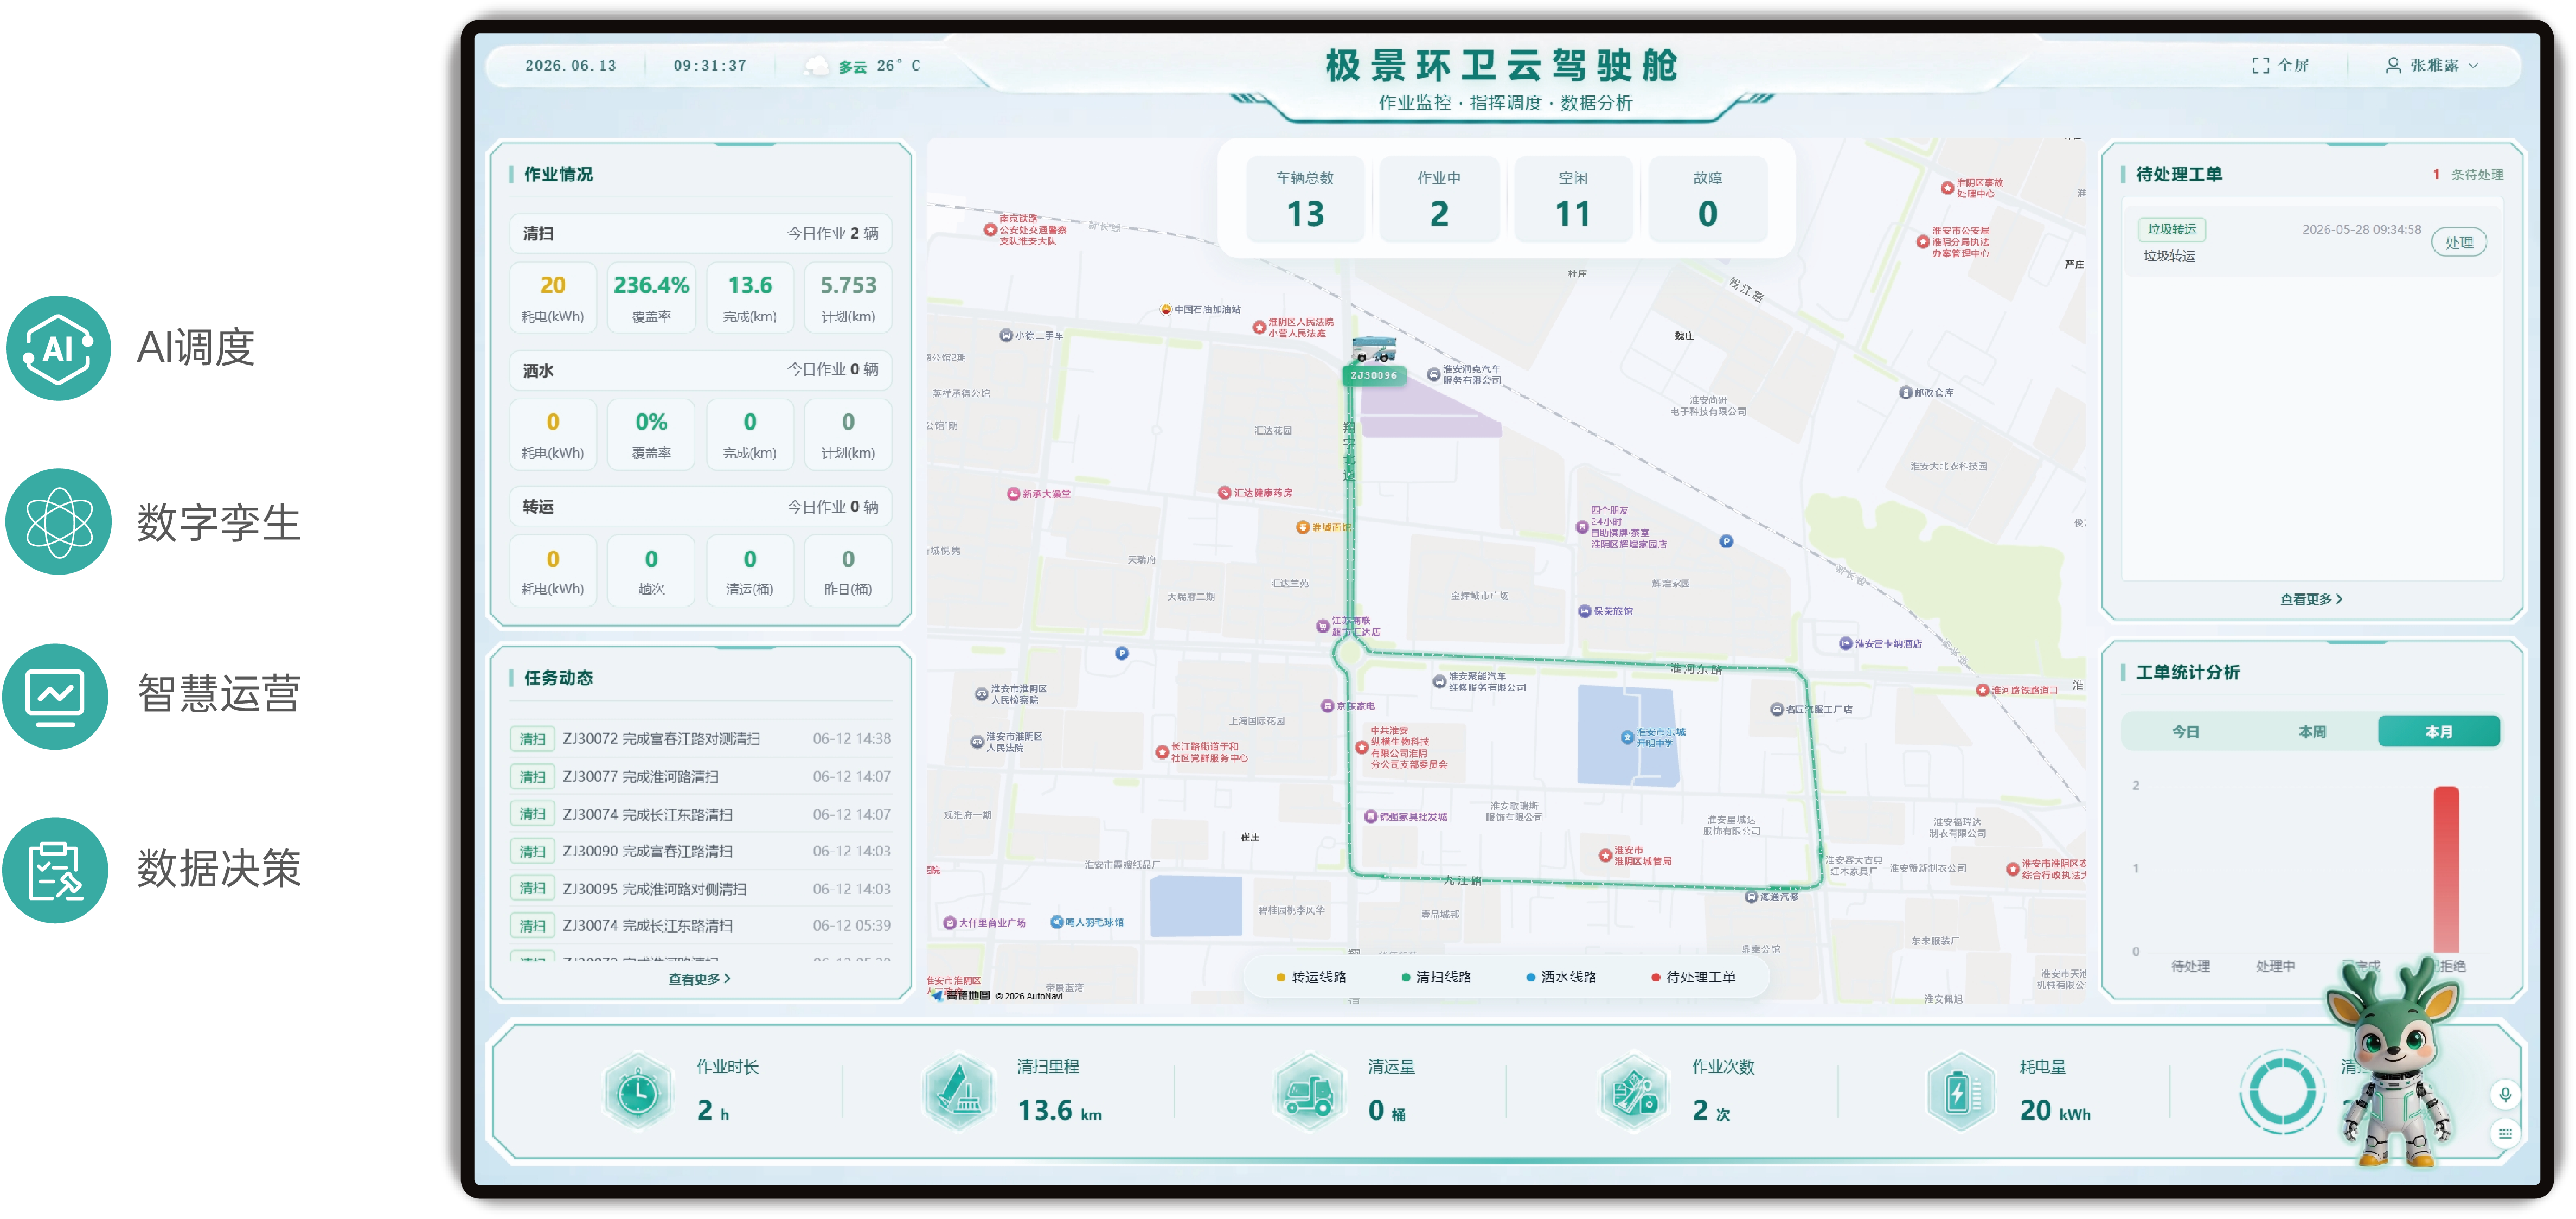
Task: Switch to 本周 tab in 工单统计分析
Action: [2312, 731]
